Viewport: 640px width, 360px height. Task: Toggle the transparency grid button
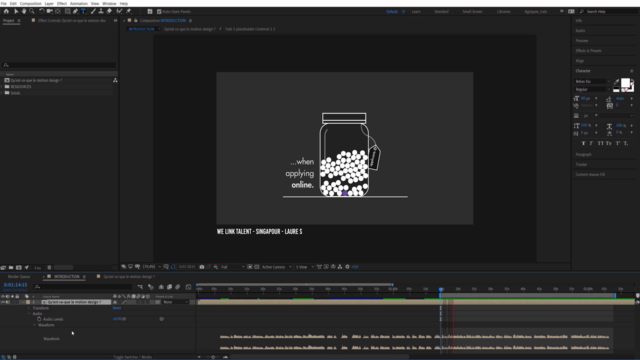coord(257,267)
